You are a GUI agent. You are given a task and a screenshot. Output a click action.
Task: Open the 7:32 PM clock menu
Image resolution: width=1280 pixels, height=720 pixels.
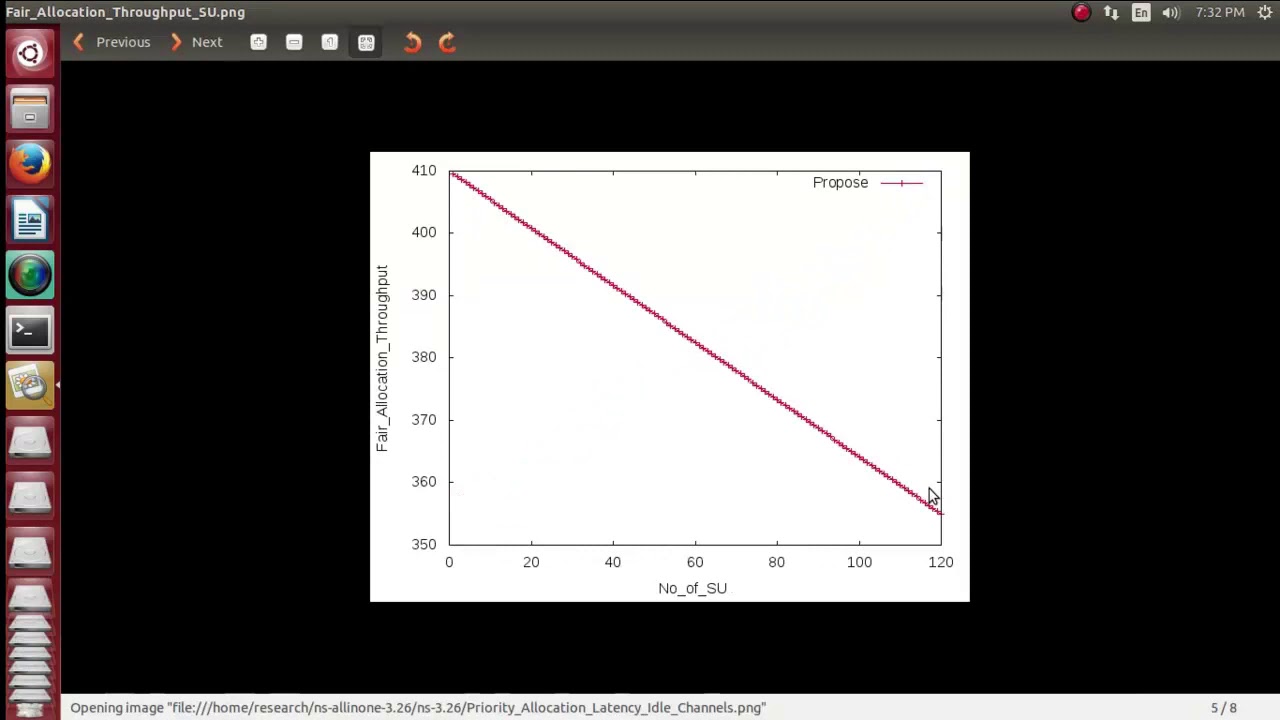(1220, 12)
